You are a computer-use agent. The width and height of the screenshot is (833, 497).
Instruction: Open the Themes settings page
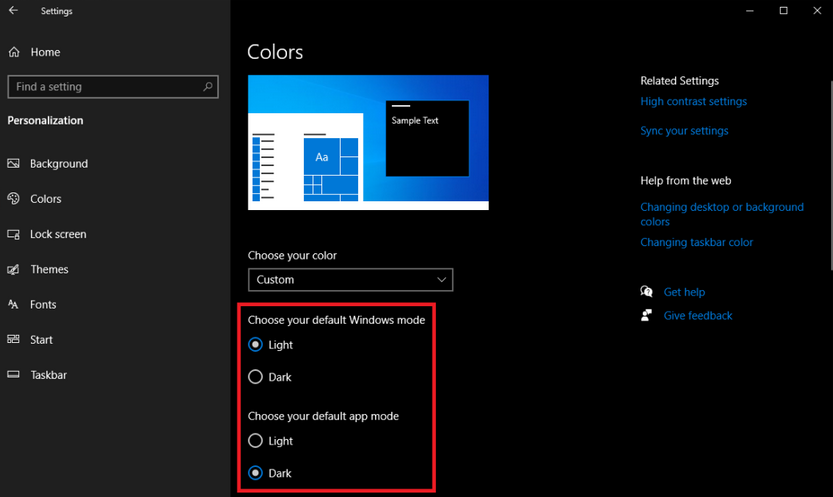49,269
